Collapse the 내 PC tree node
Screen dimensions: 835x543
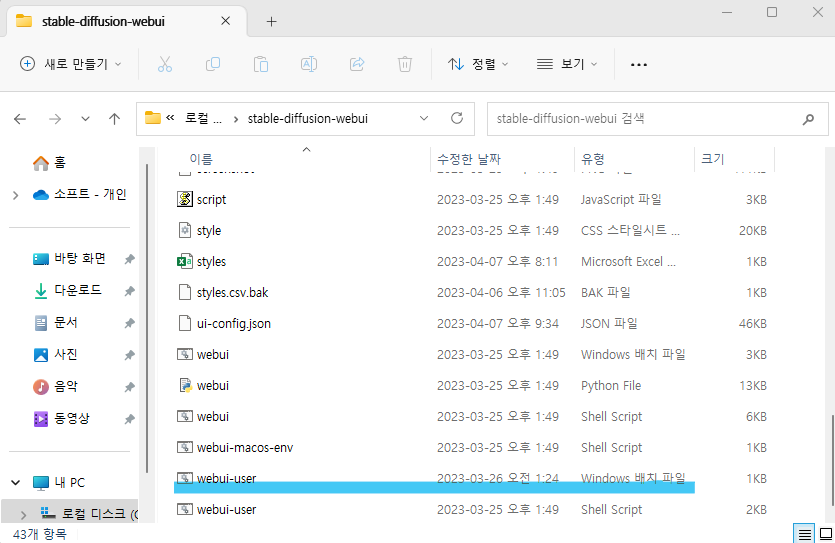[x=15, y=483]
